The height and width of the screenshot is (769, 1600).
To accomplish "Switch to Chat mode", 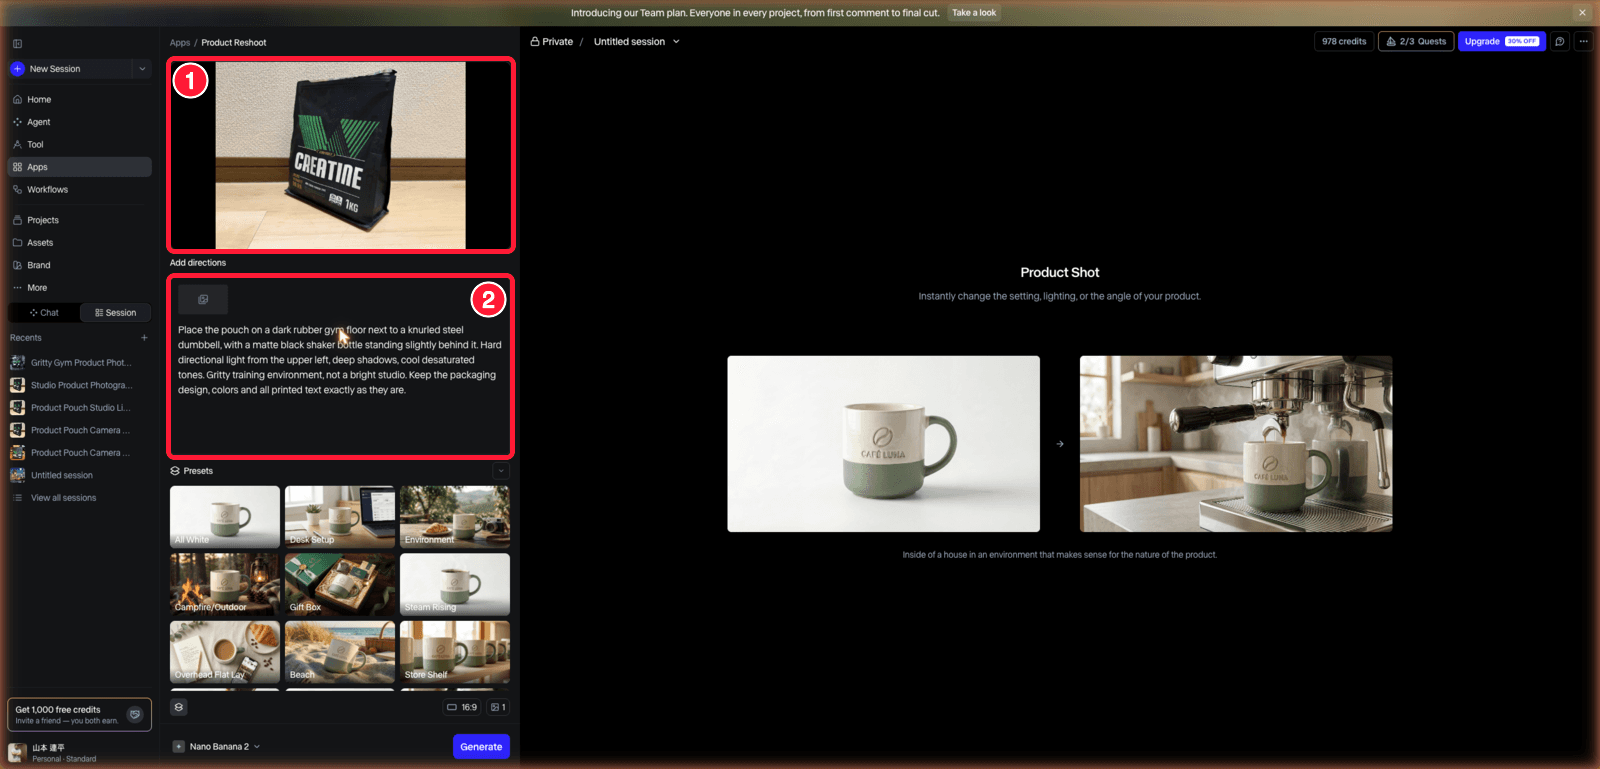I will coord(44,313).
